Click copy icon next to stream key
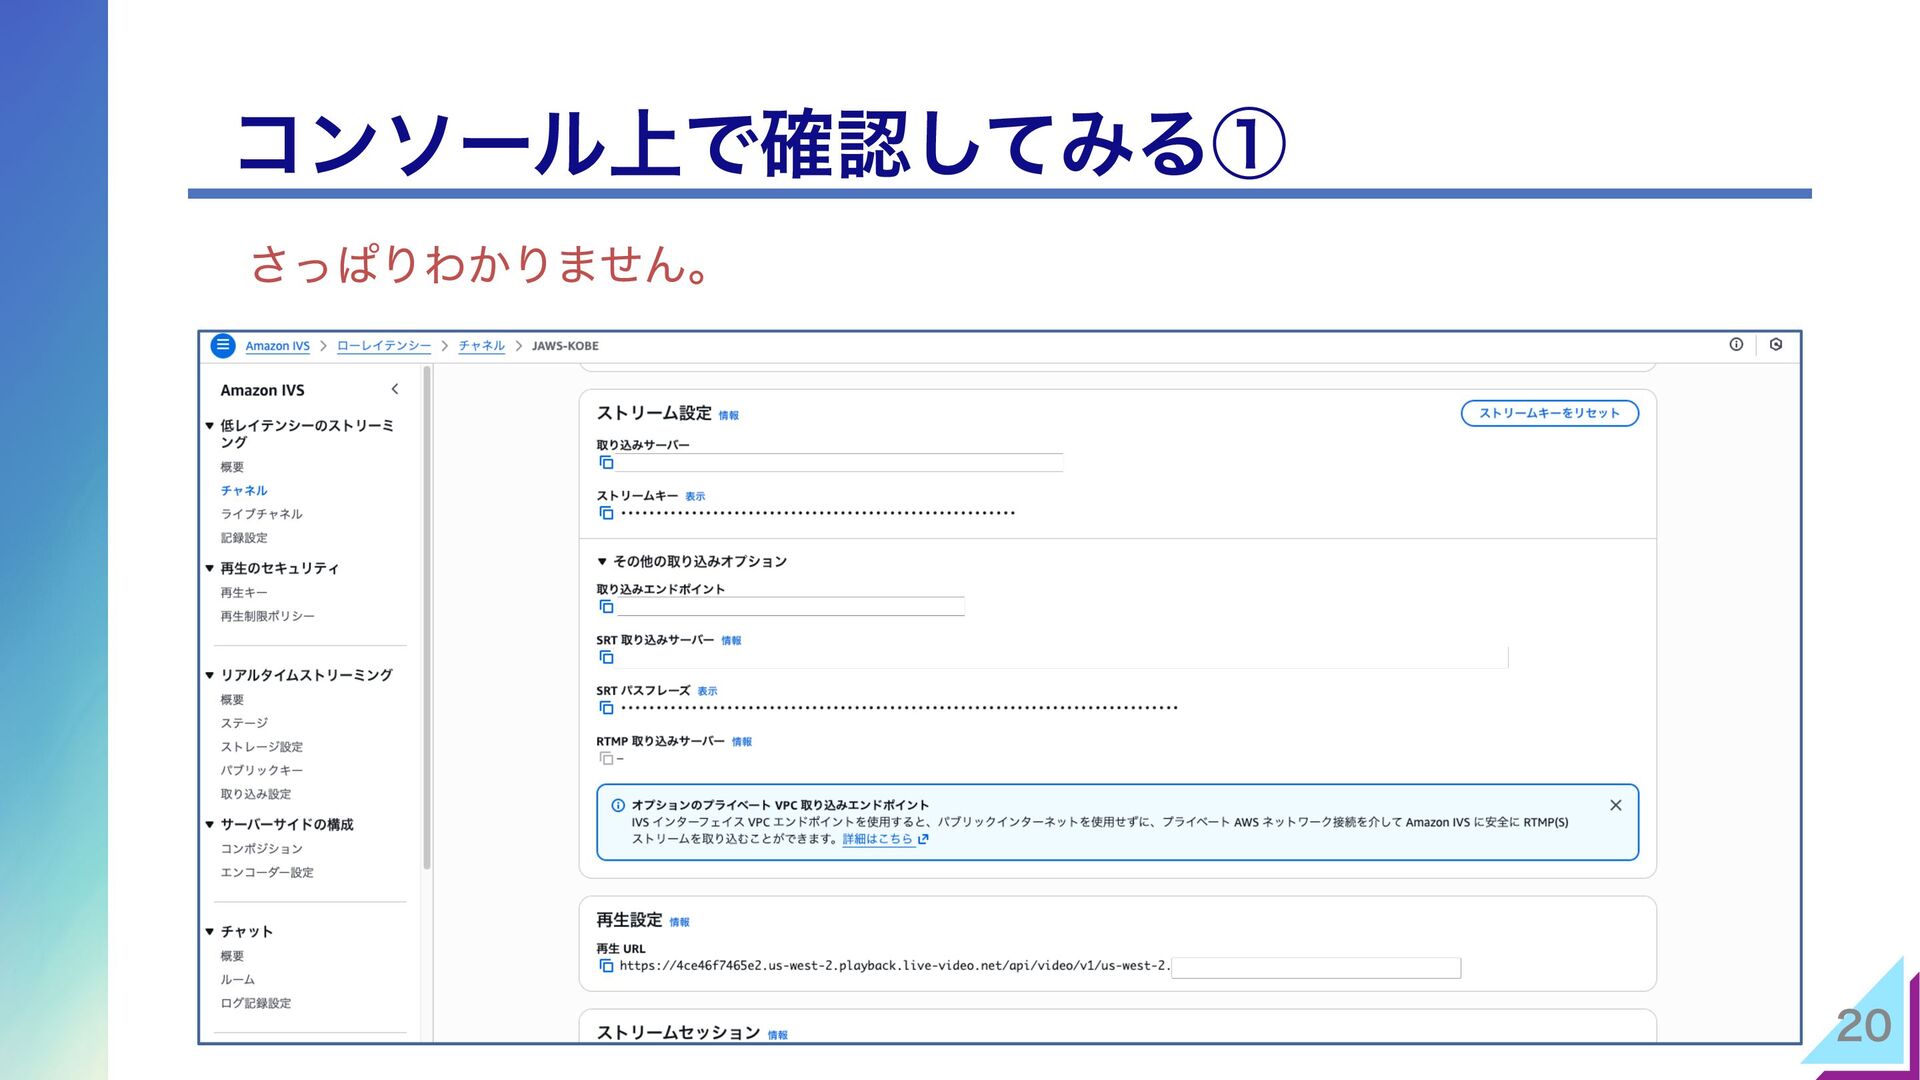 606,513
